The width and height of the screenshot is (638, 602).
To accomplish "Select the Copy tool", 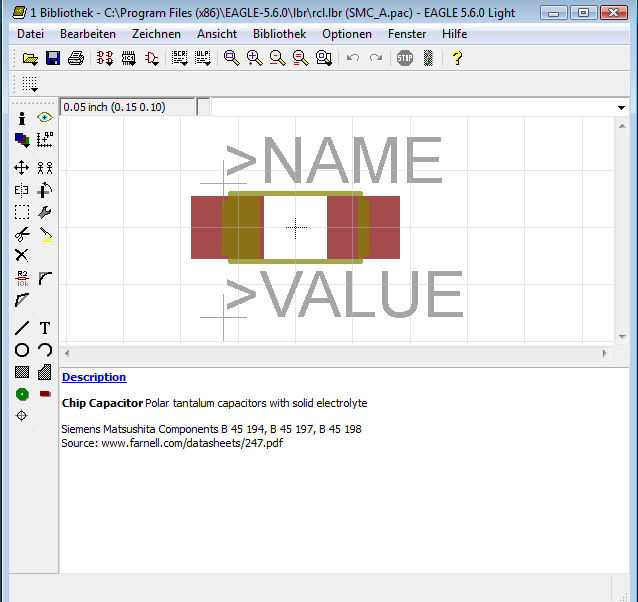I will click(x=45, y=168).
